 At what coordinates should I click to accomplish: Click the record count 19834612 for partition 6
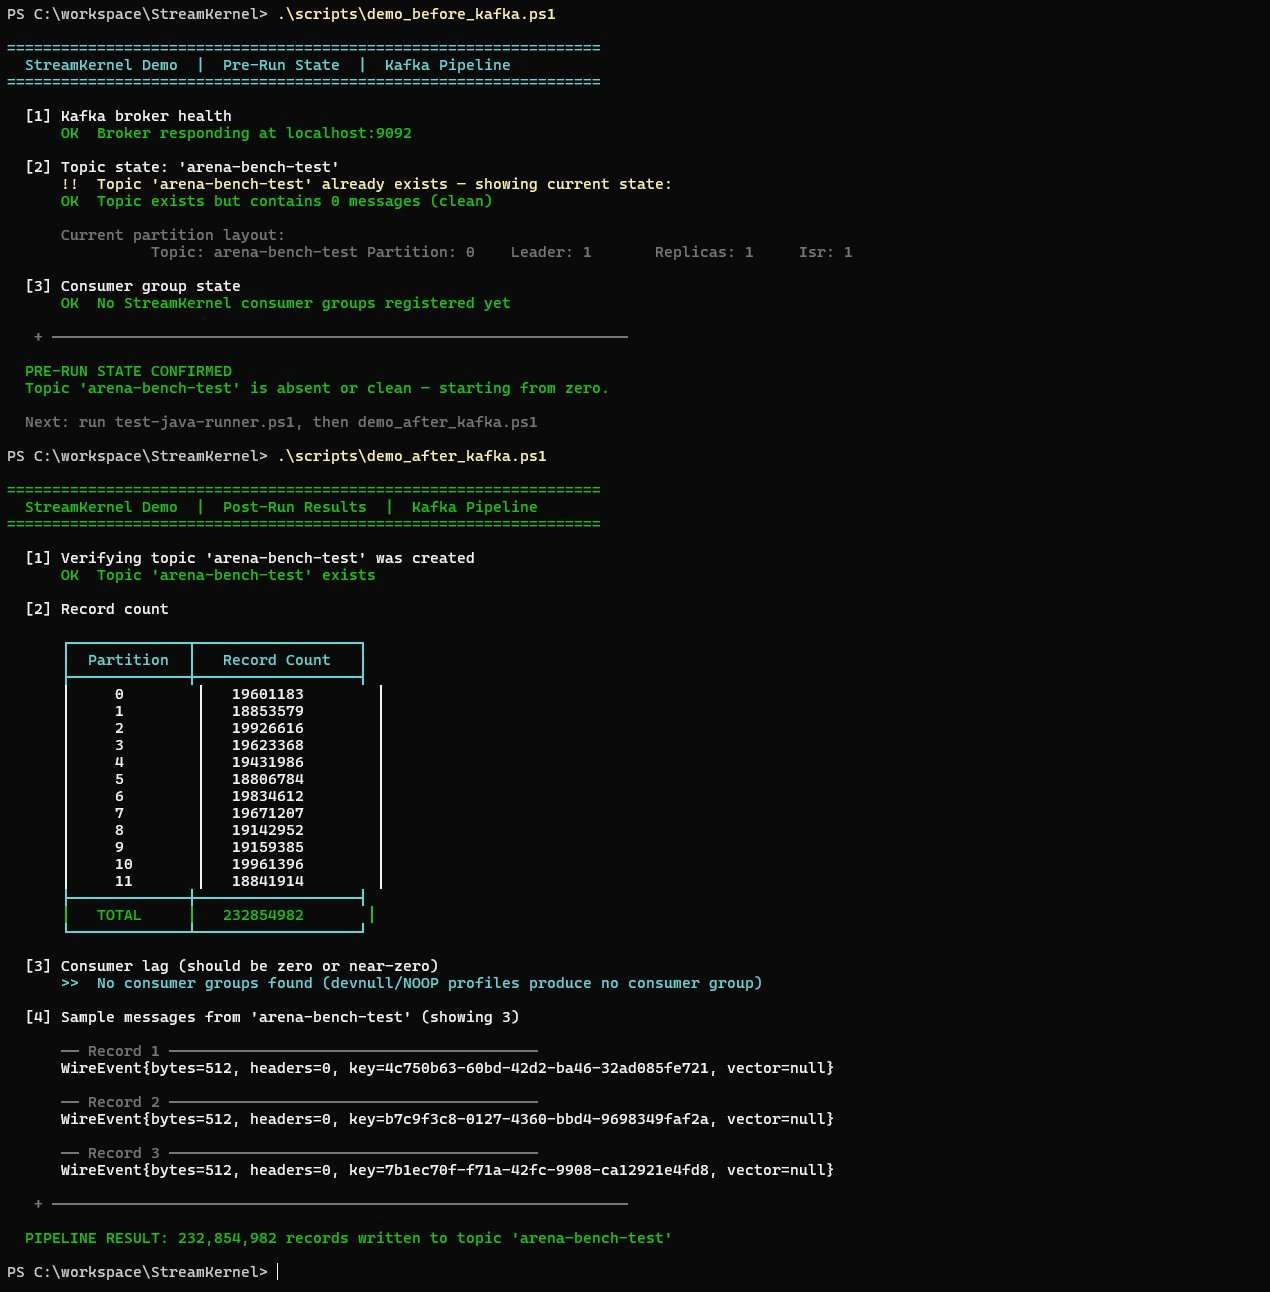point(268,796)
